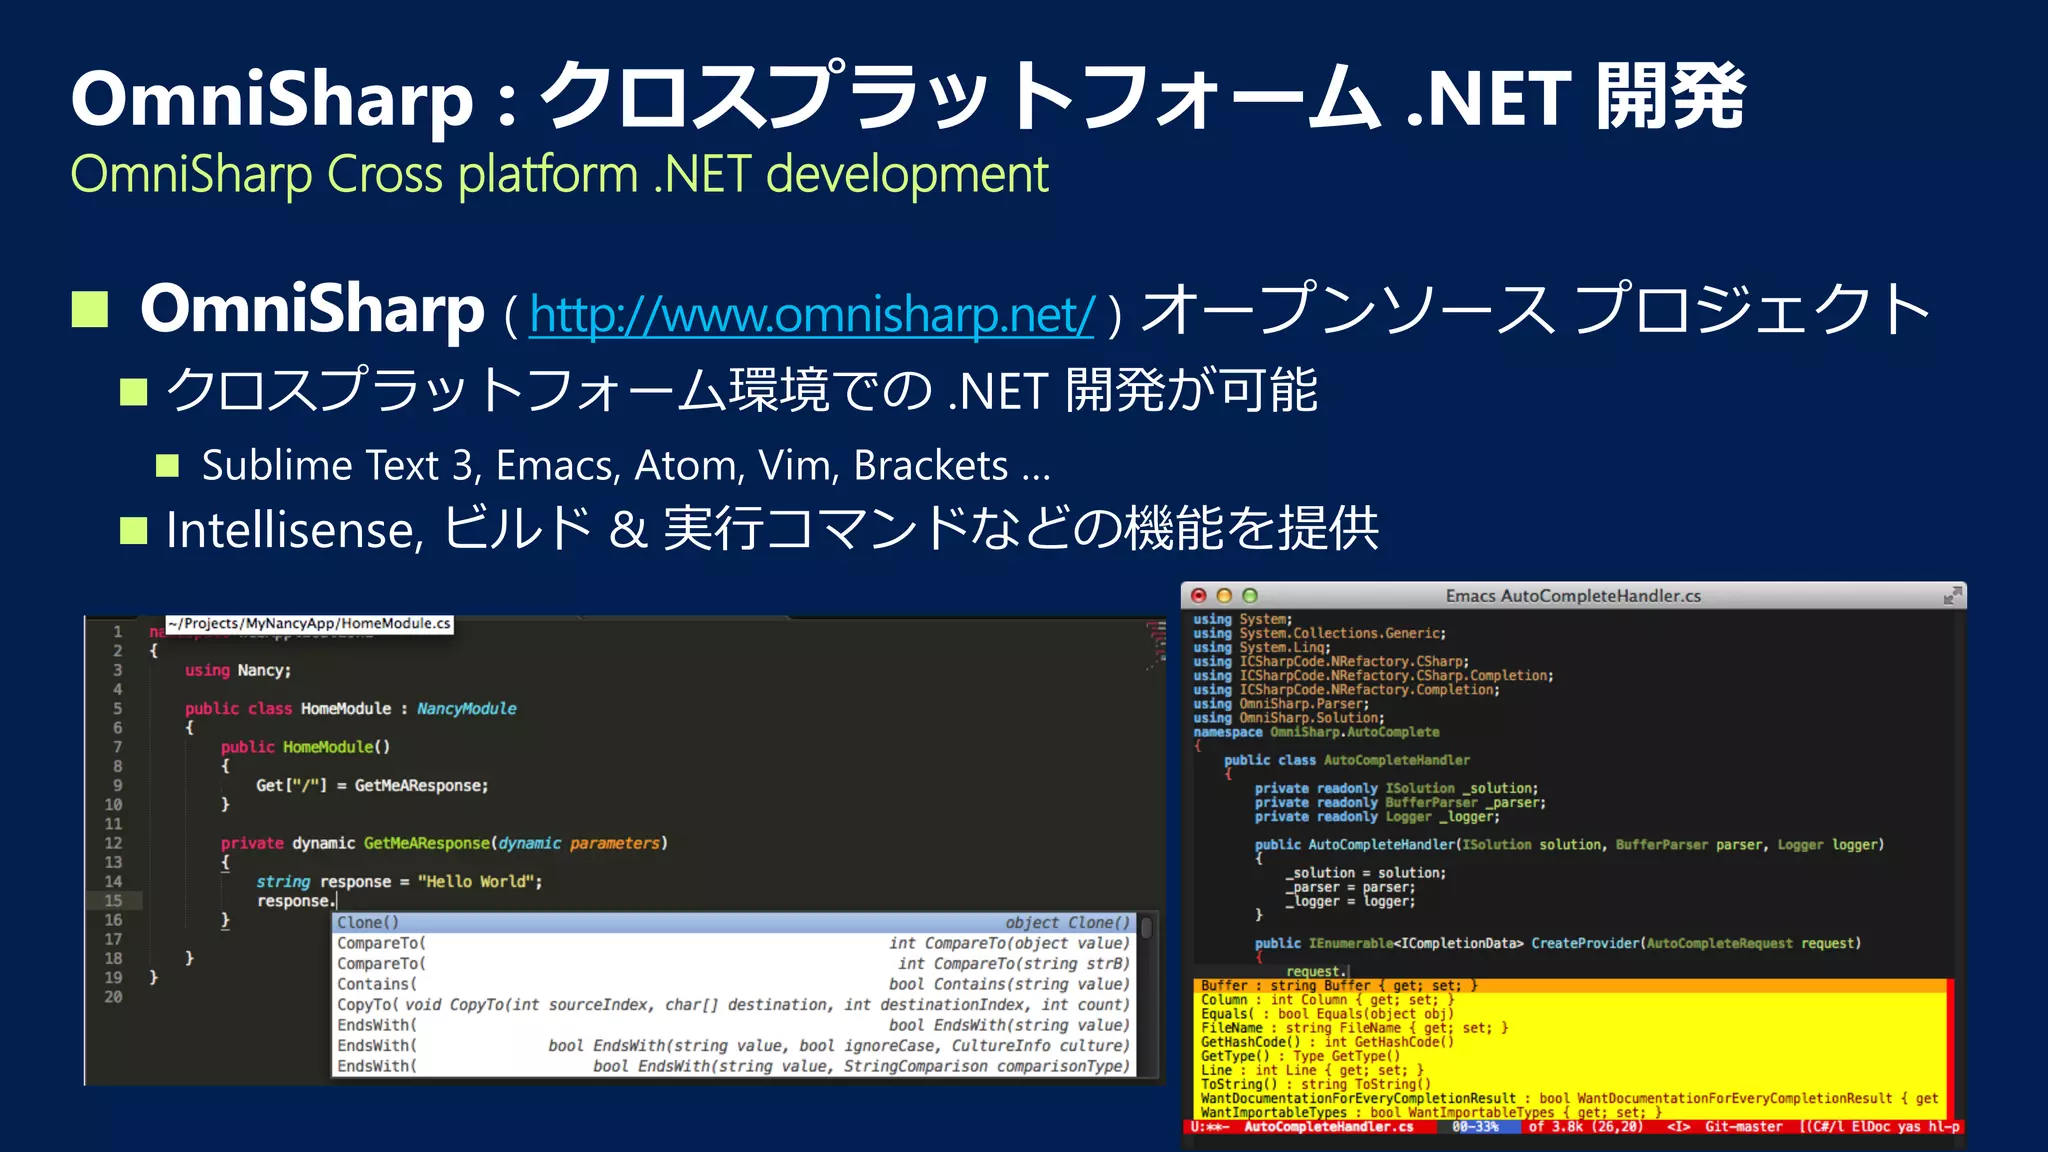
Task: Close the Emacs window with red button
Action: click(x=1199, y=595)
